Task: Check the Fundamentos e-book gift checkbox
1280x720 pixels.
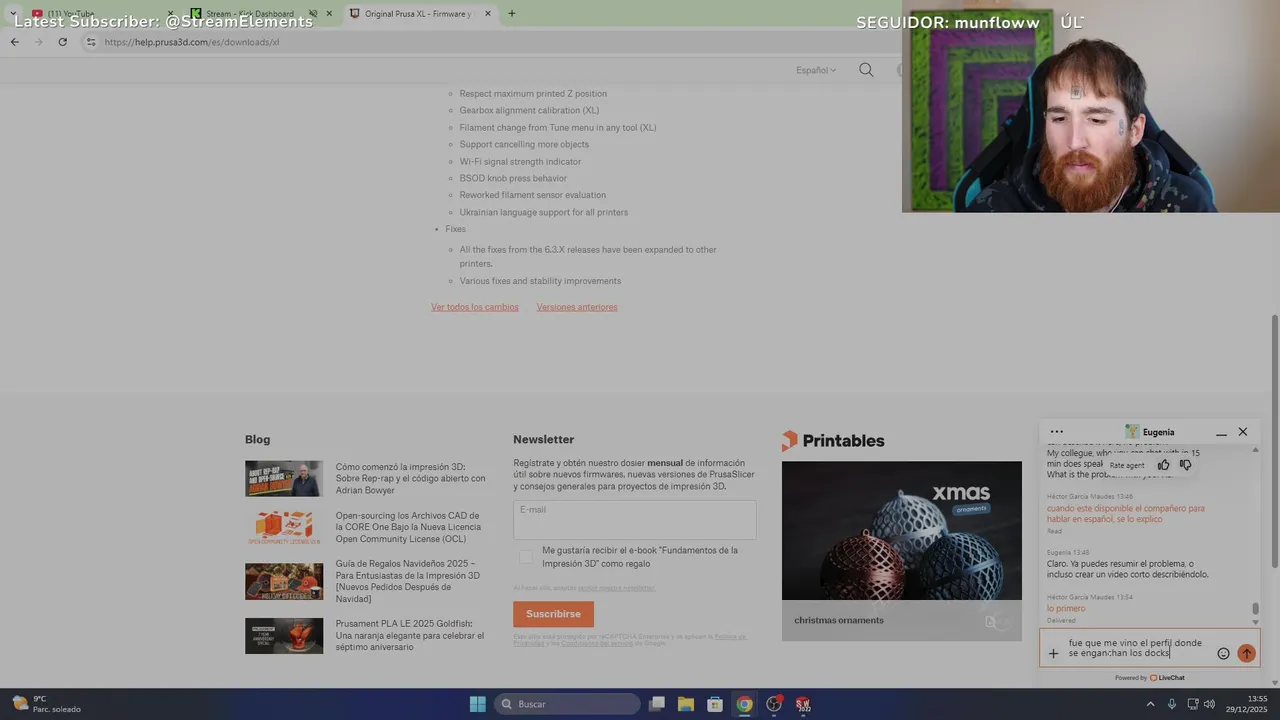Action: pyautogui.click(x=526, y=556)
